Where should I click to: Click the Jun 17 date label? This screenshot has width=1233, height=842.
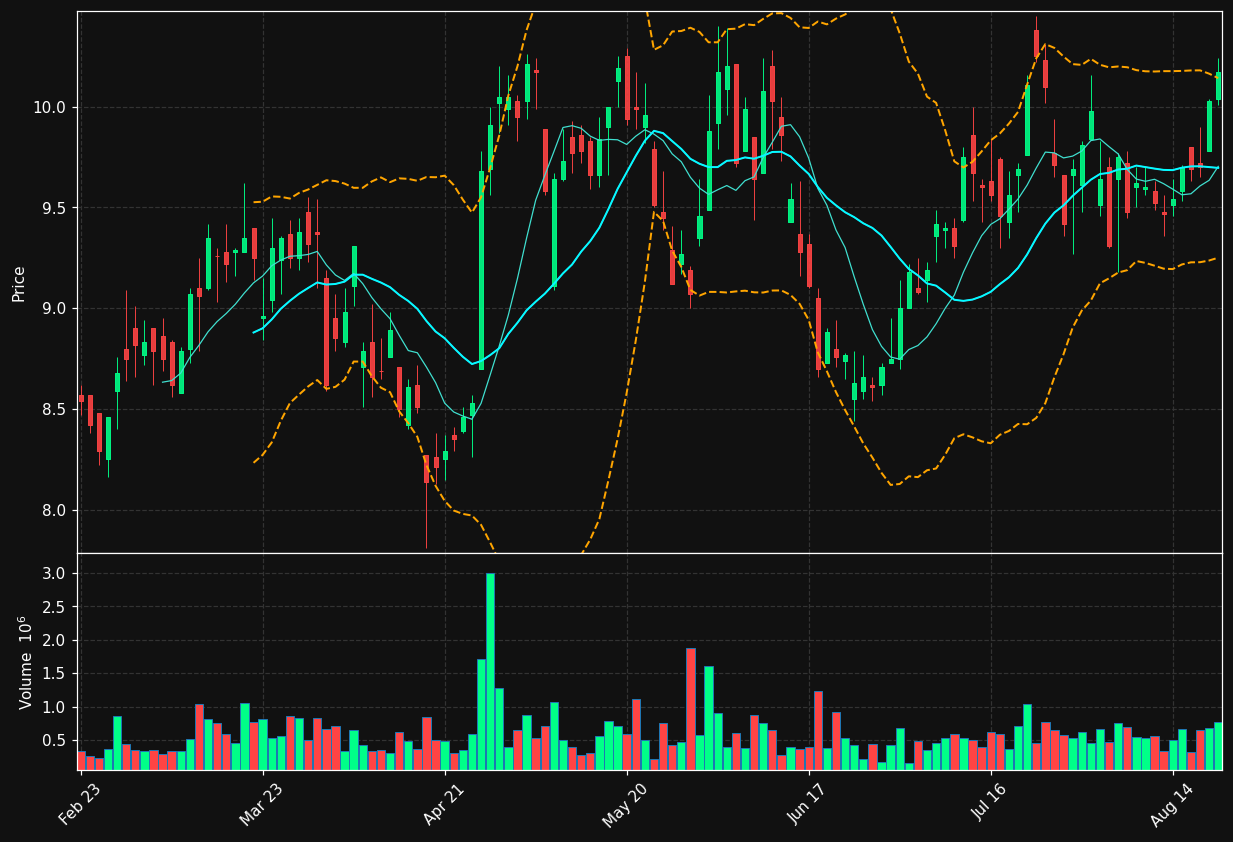click(x=808, y=804)
